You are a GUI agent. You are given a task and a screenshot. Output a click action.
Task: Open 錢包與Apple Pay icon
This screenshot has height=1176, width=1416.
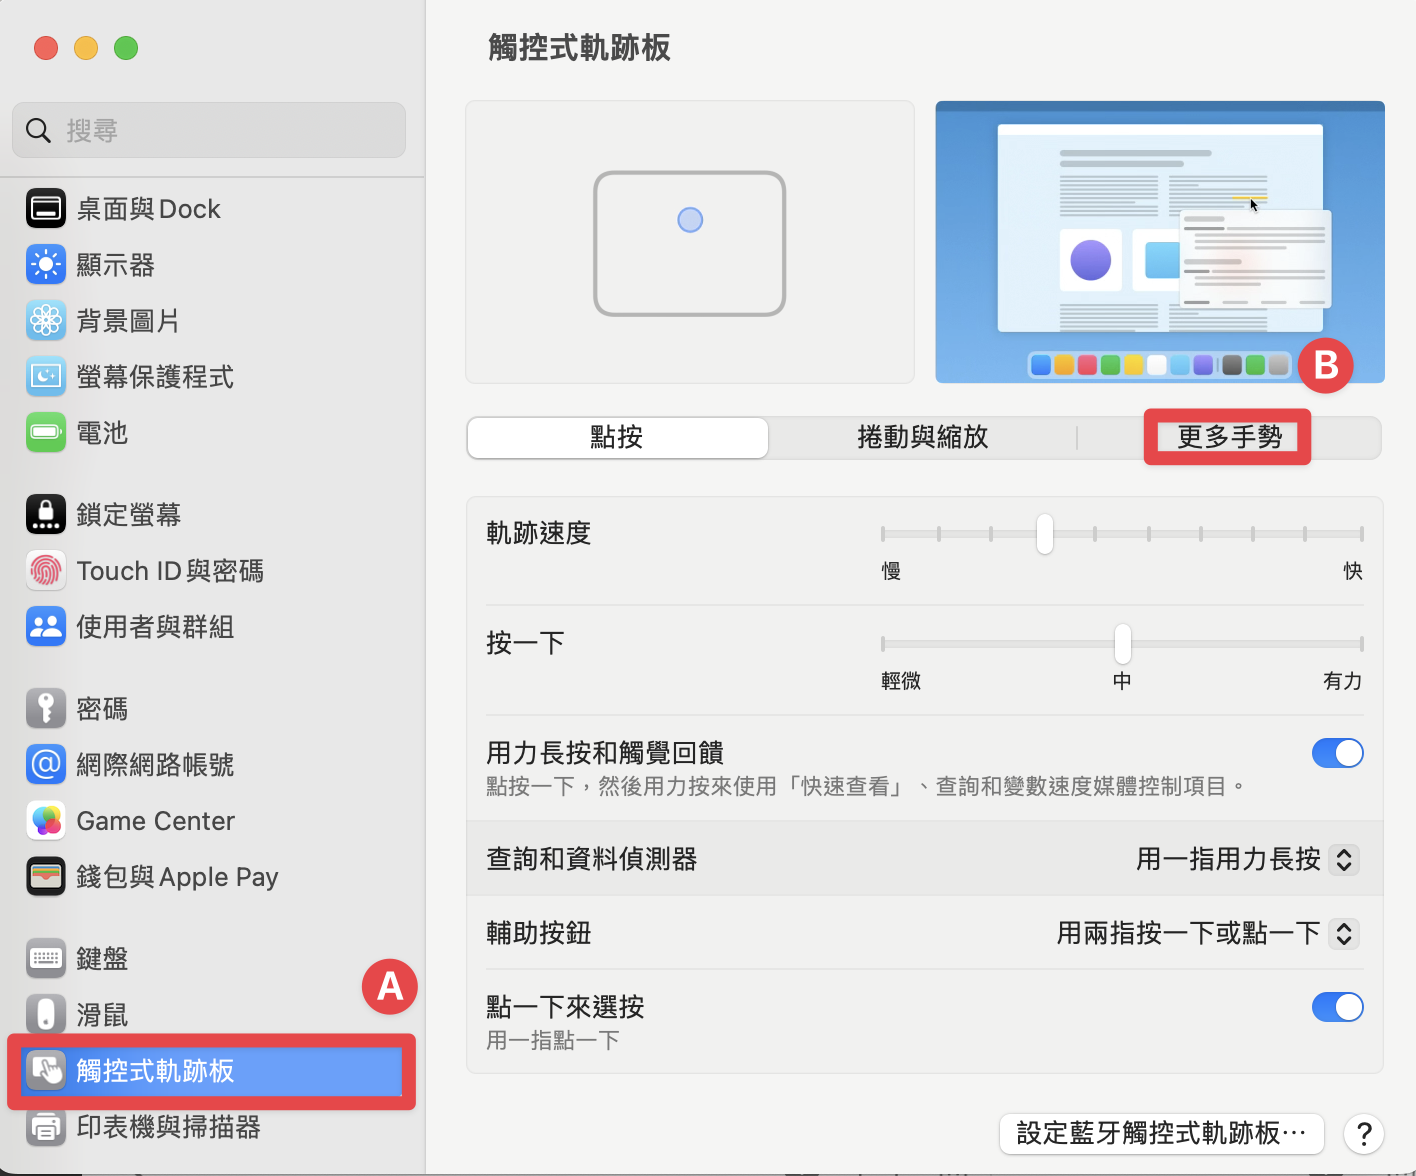click(x=46, y=876)
